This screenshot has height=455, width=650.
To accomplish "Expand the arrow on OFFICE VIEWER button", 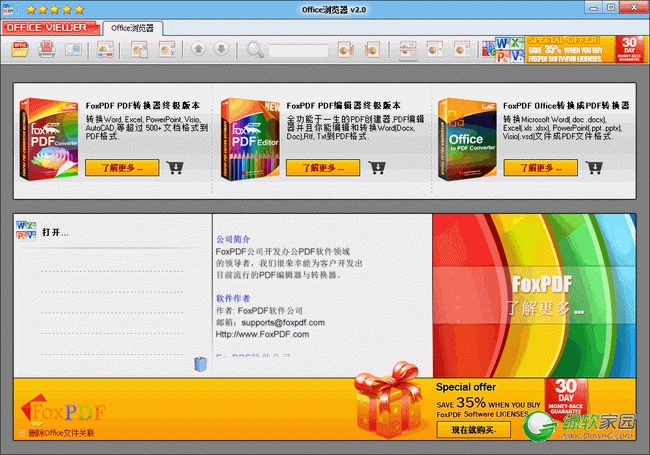I will tap(97, 30).
